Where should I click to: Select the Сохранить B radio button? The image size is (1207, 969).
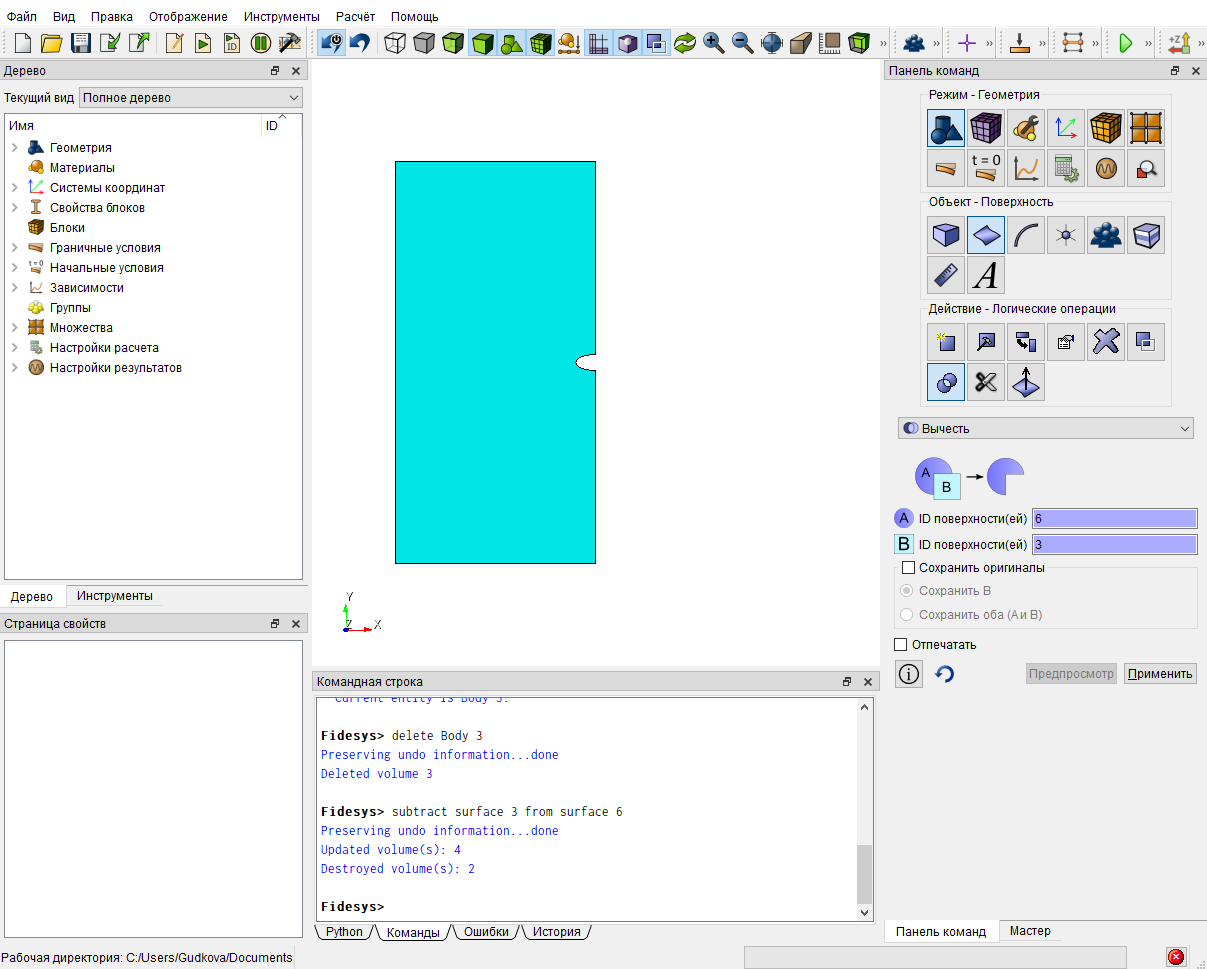(x=907, y=591)
